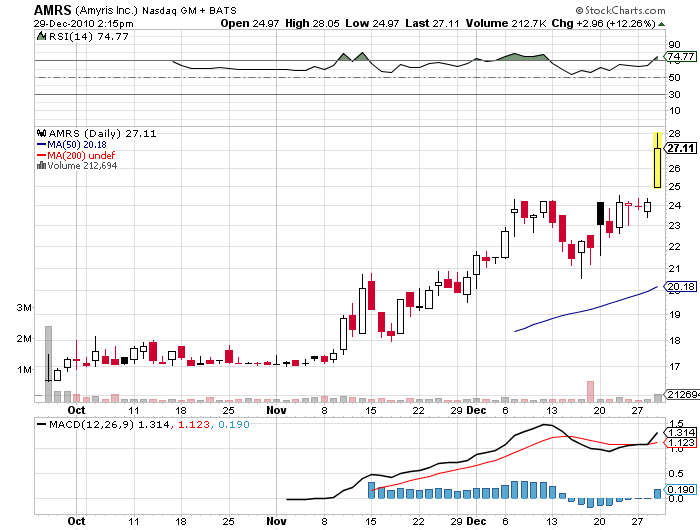Viewport: 700px width, 530px height.
Task: Click the tall first-day volume bar
Action: click(x=49, y=364)
